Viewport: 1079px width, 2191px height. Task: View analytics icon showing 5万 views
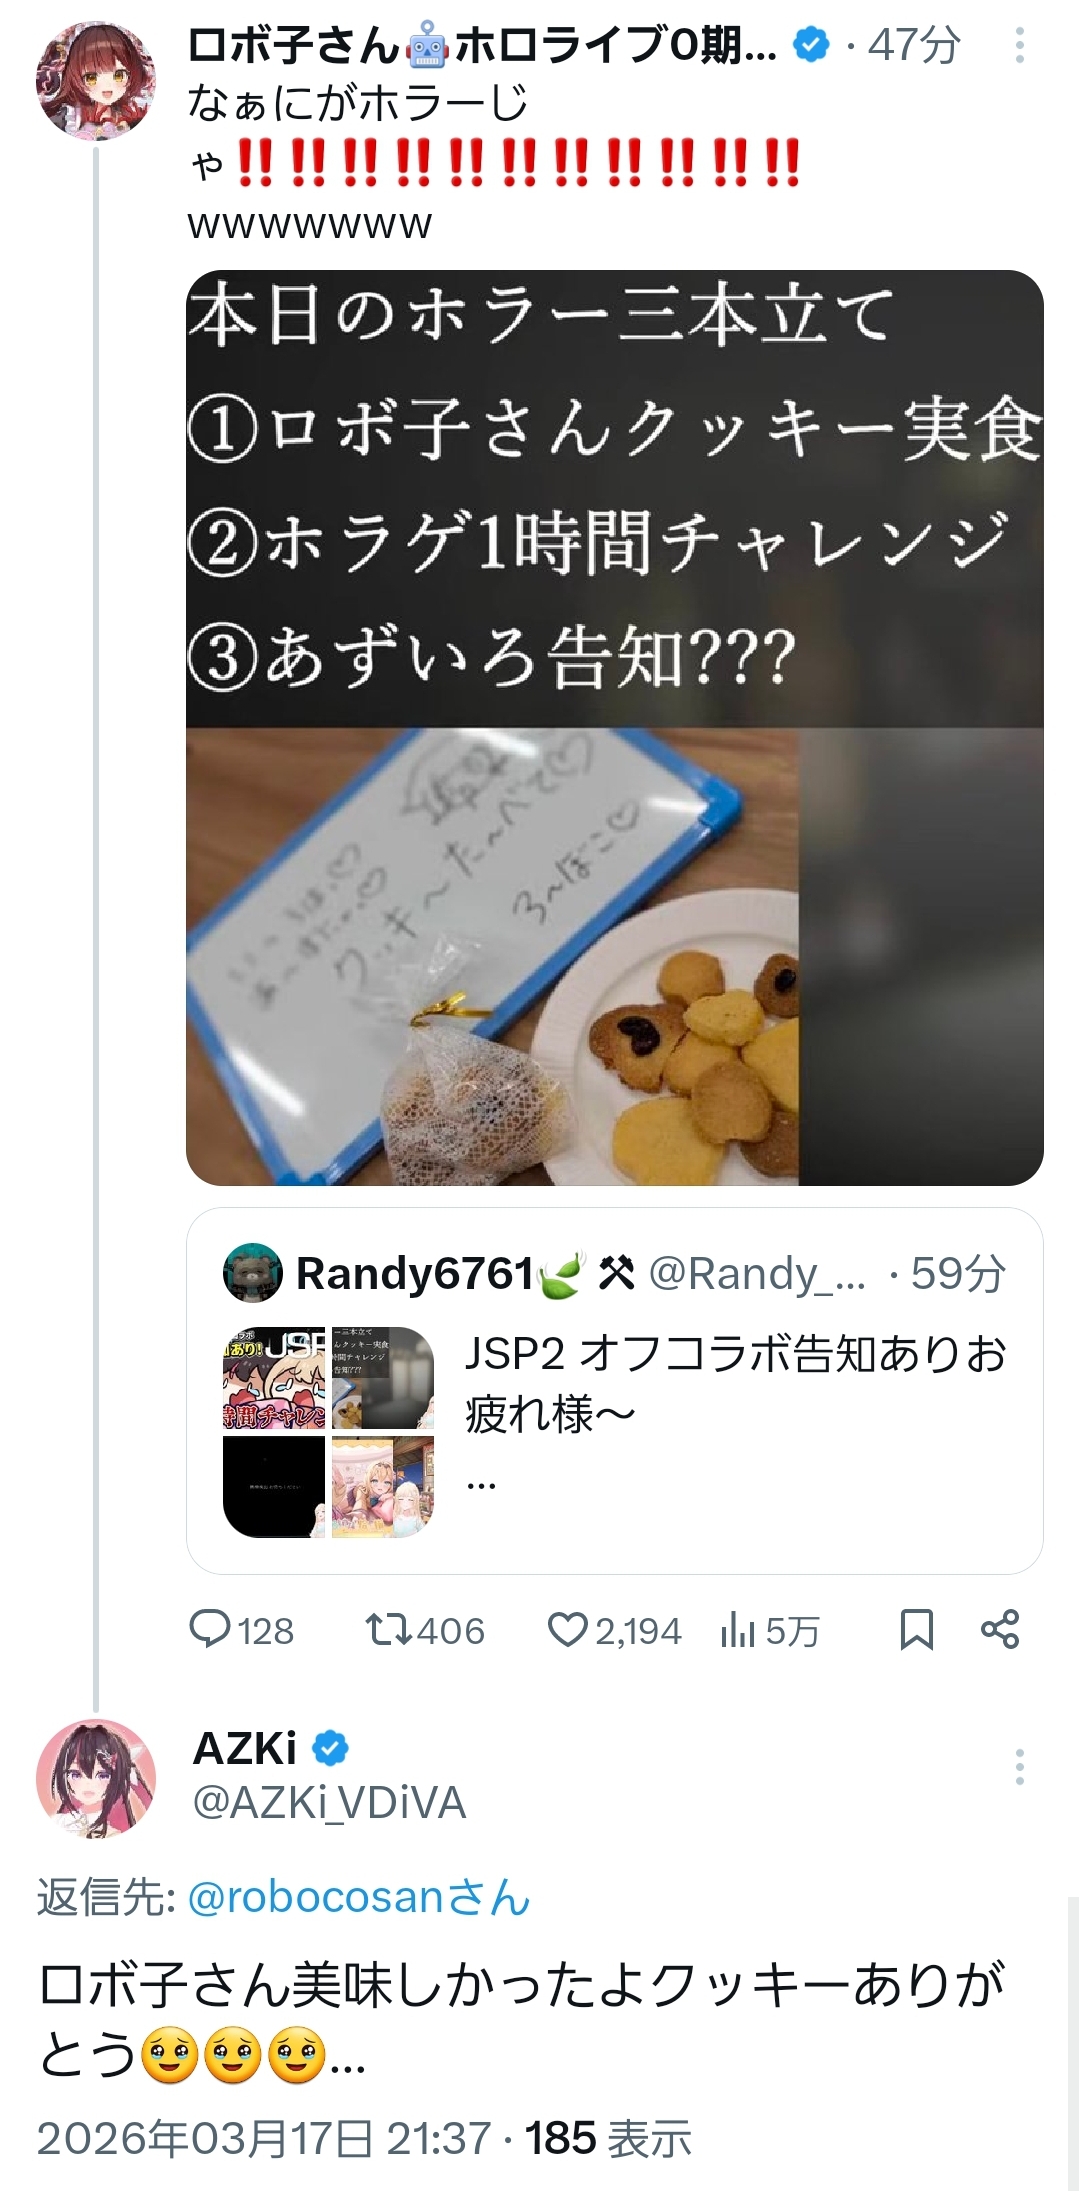(x=737, y=1632)
